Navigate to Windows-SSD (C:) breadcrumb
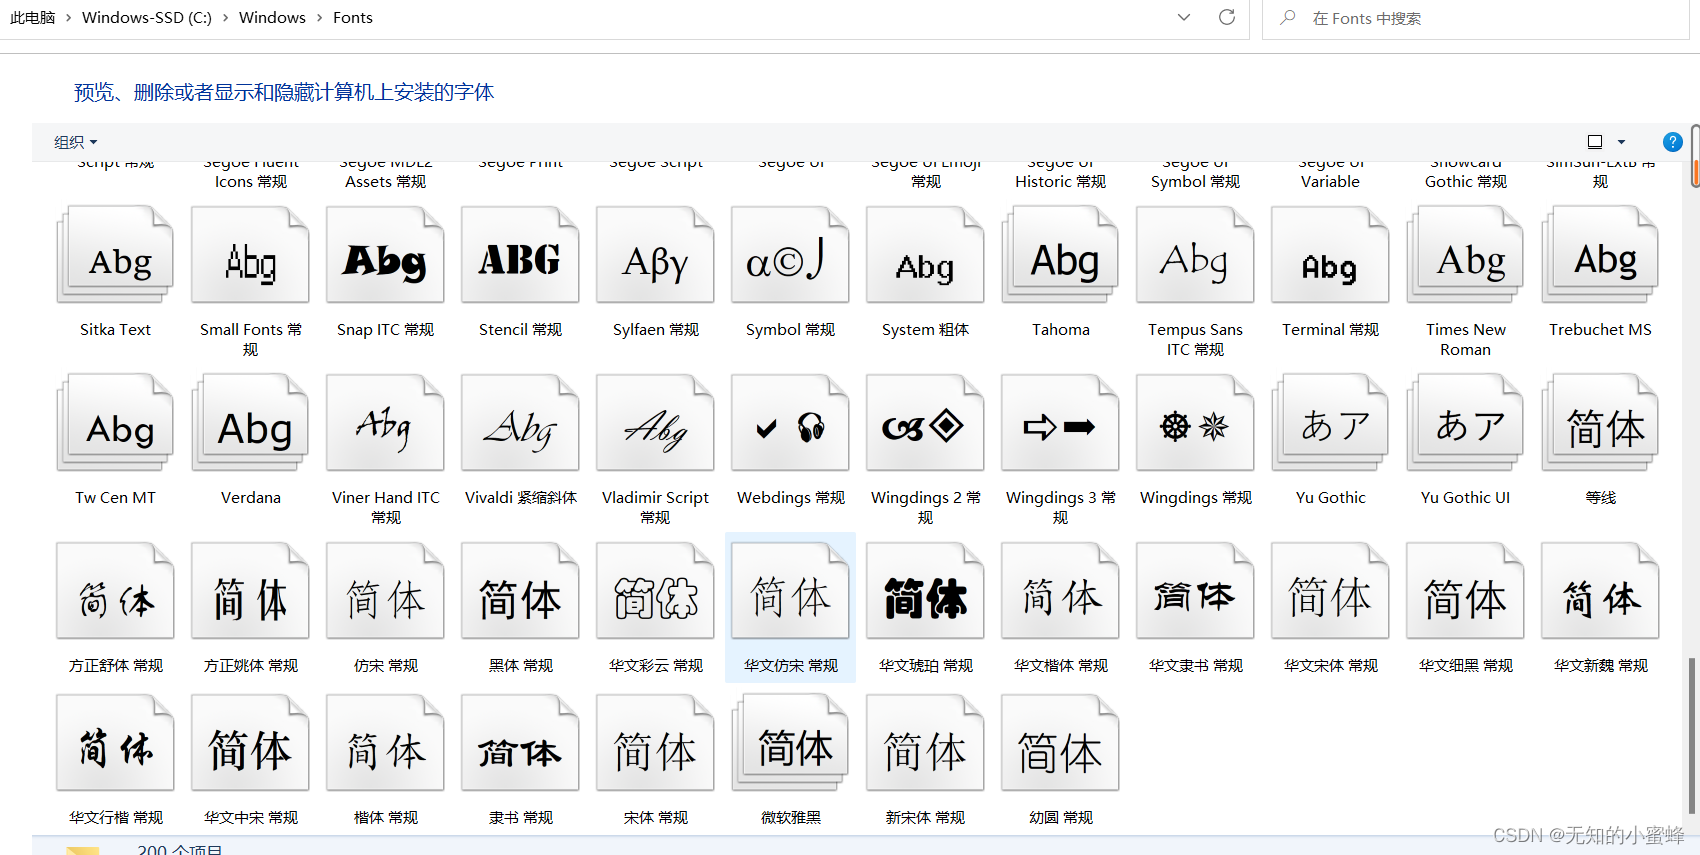 (x=147, y=18)
